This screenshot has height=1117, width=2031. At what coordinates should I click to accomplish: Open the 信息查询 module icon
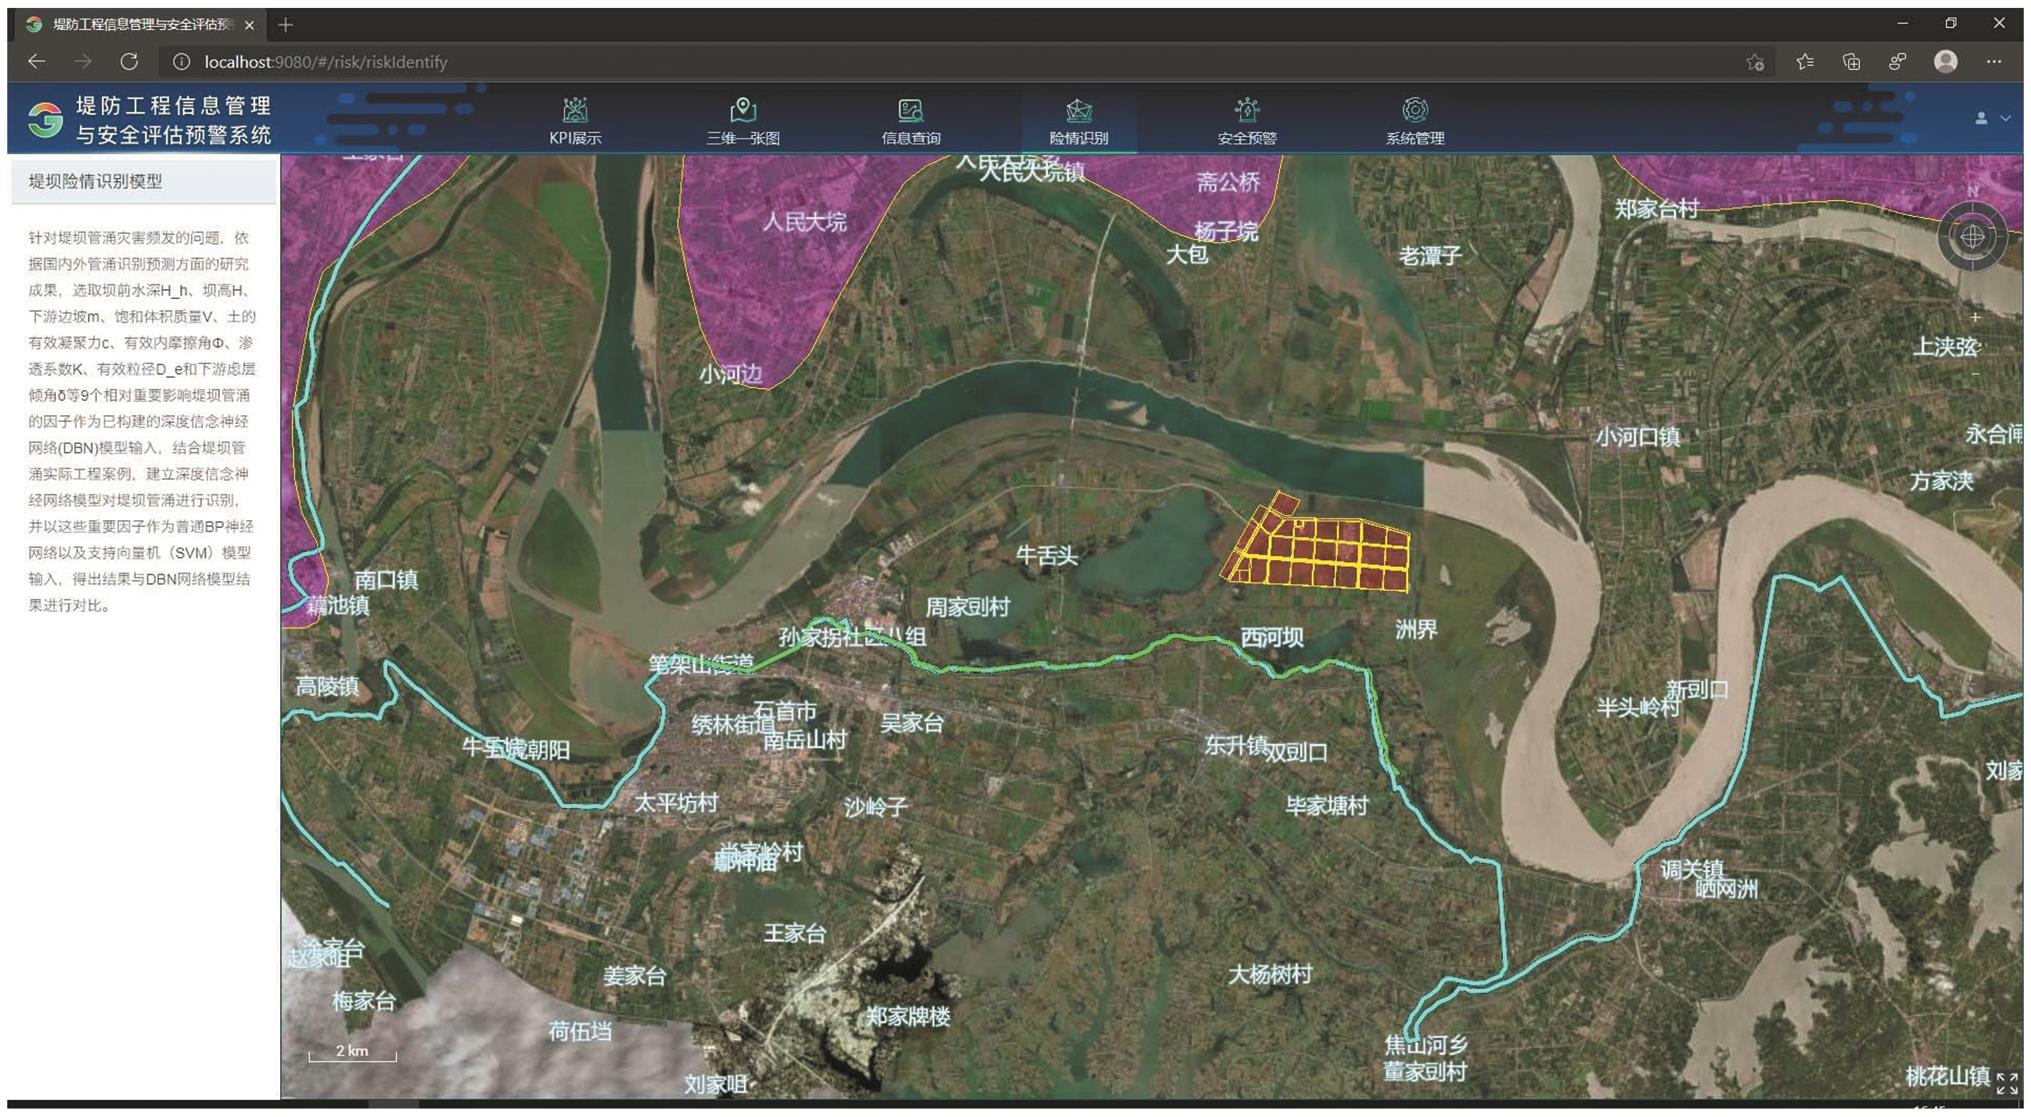point(910,110)
